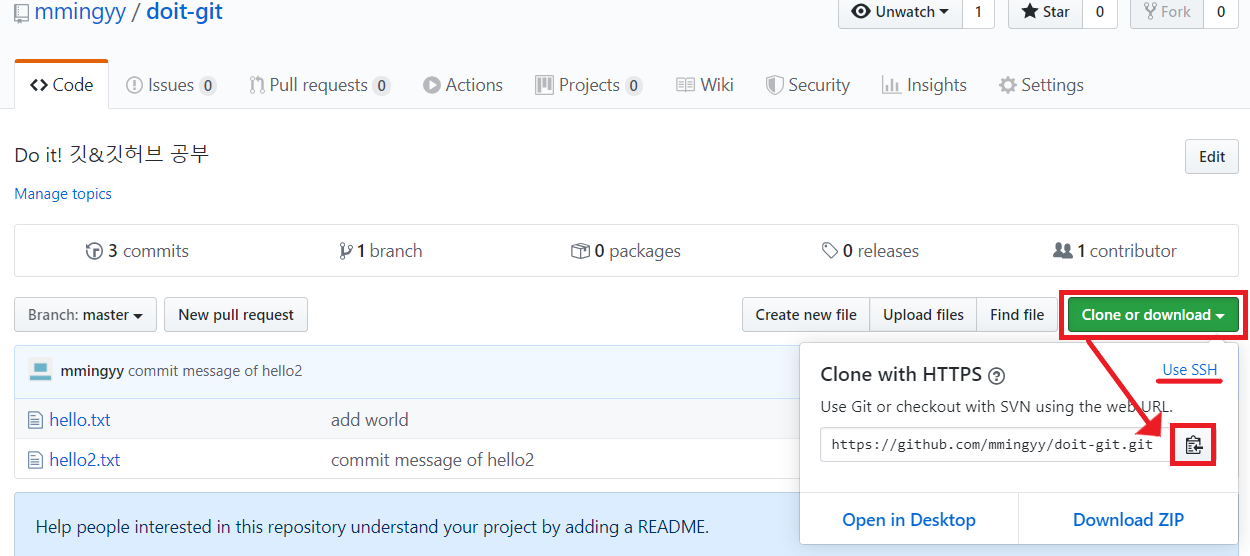This screenshot has height=556, width=1250.
Task: Open the Issues tab
Action: click(171, 85)
